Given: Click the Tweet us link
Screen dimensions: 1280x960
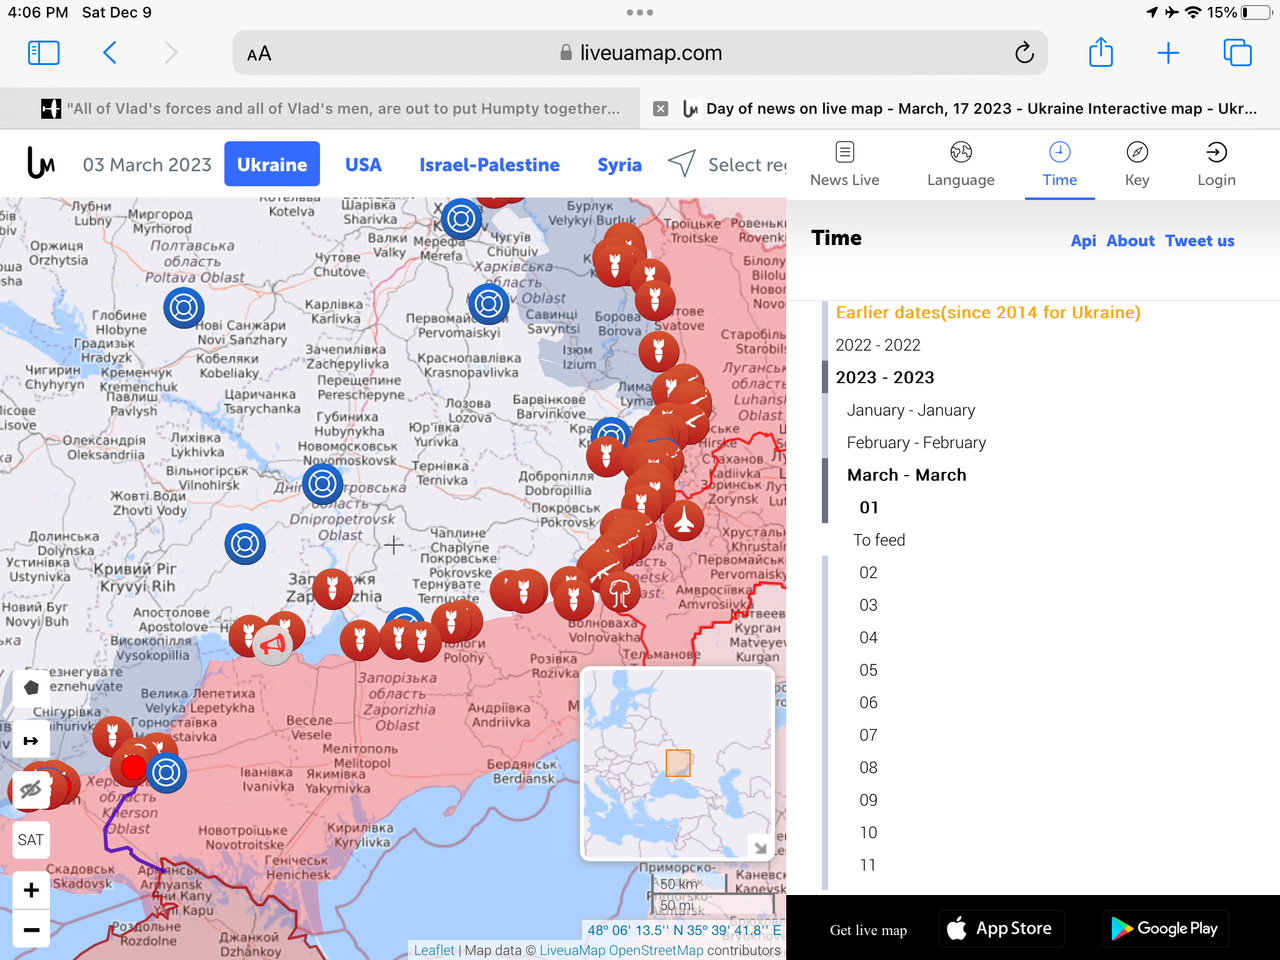Looking at the screenshot, I should tap(1199, 241).
